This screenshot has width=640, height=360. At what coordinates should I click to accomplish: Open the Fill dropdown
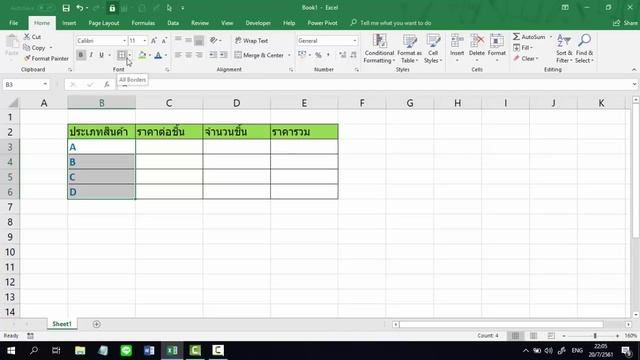(x=523, y=48)
